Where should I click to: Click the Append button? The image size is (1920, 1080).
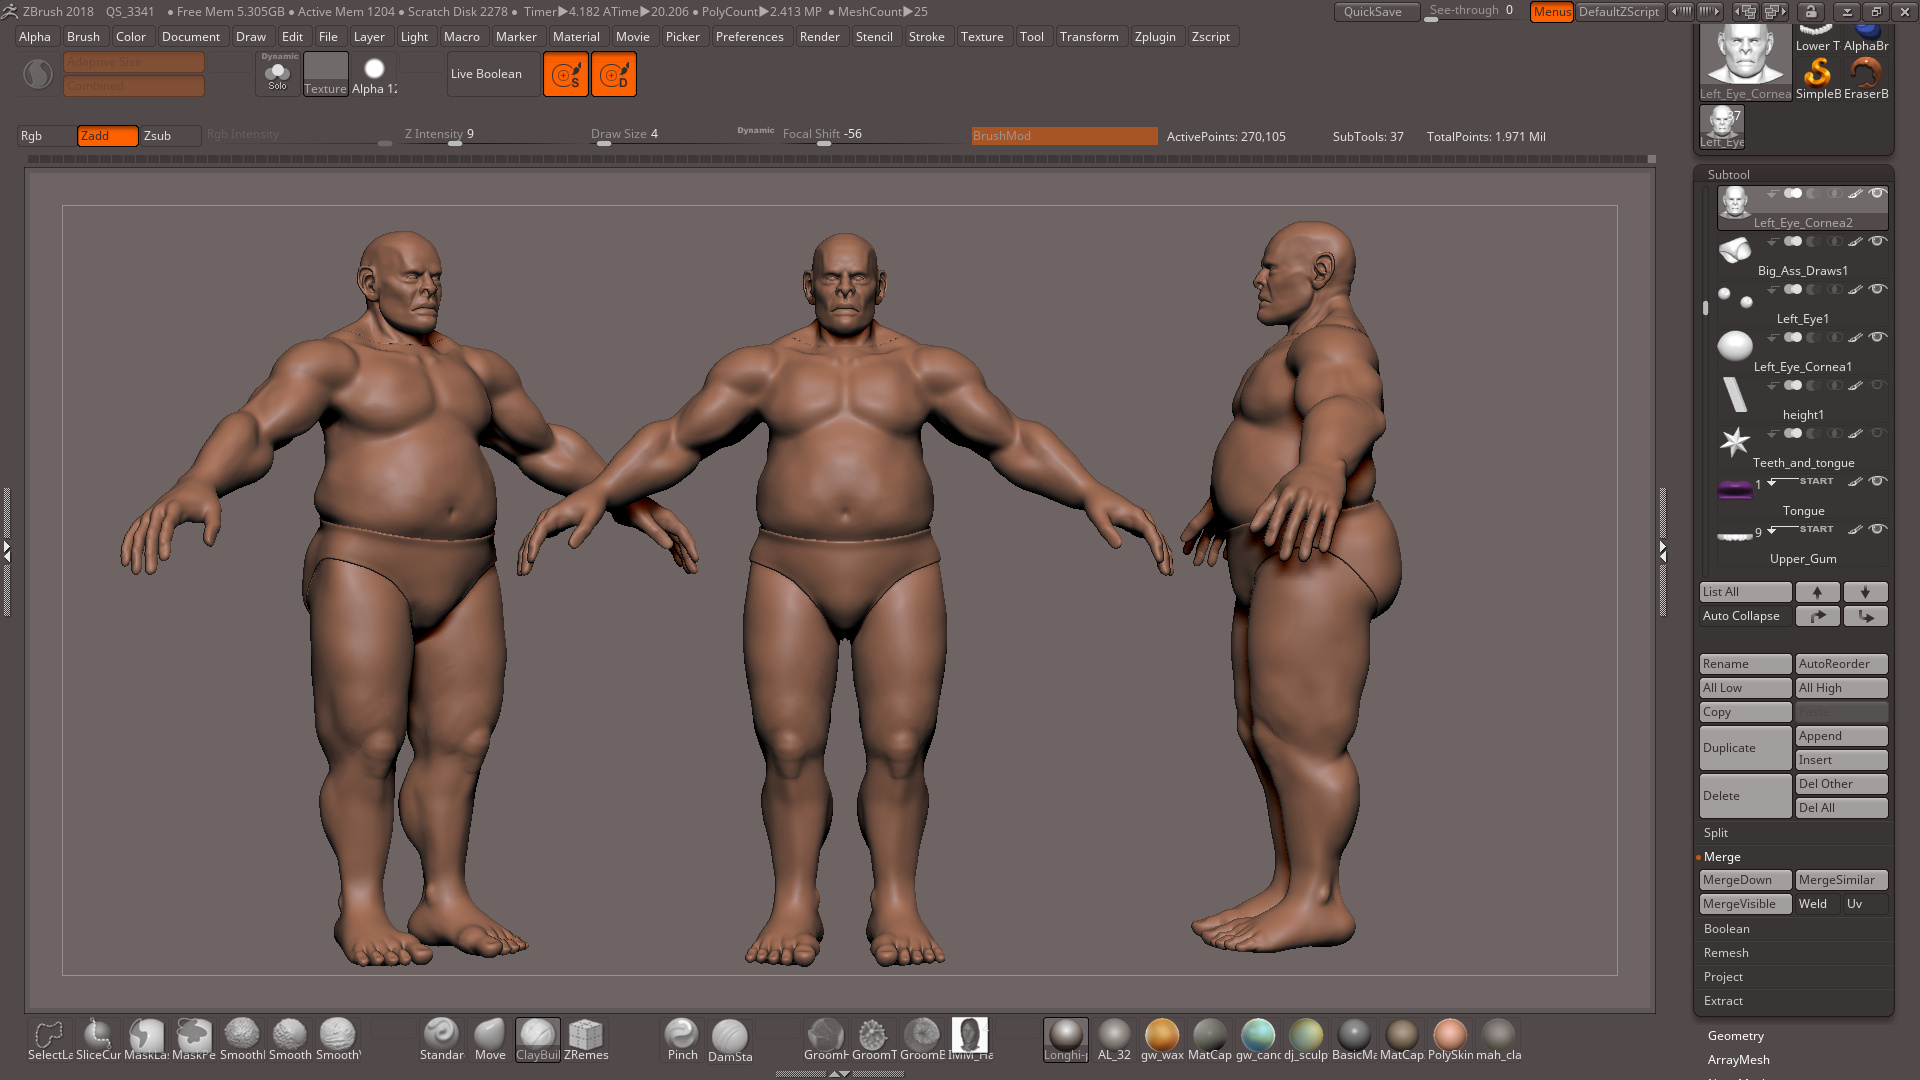[x=1841, y=736]
